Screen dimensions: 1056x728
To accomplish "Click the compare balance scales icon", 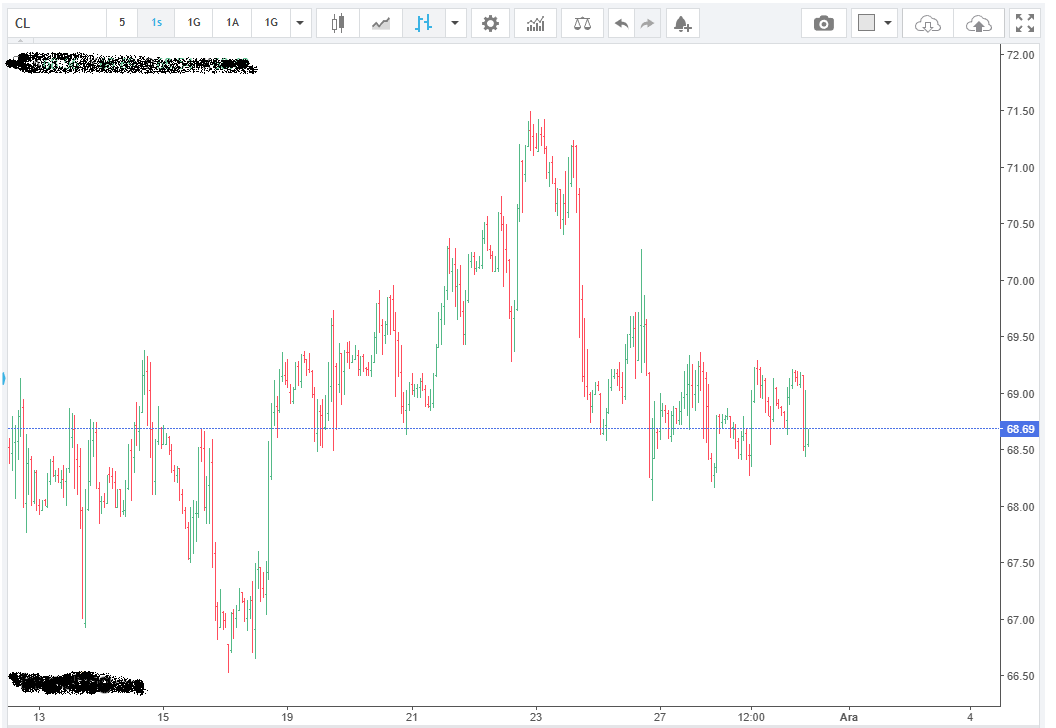I will tap(582, 23).
